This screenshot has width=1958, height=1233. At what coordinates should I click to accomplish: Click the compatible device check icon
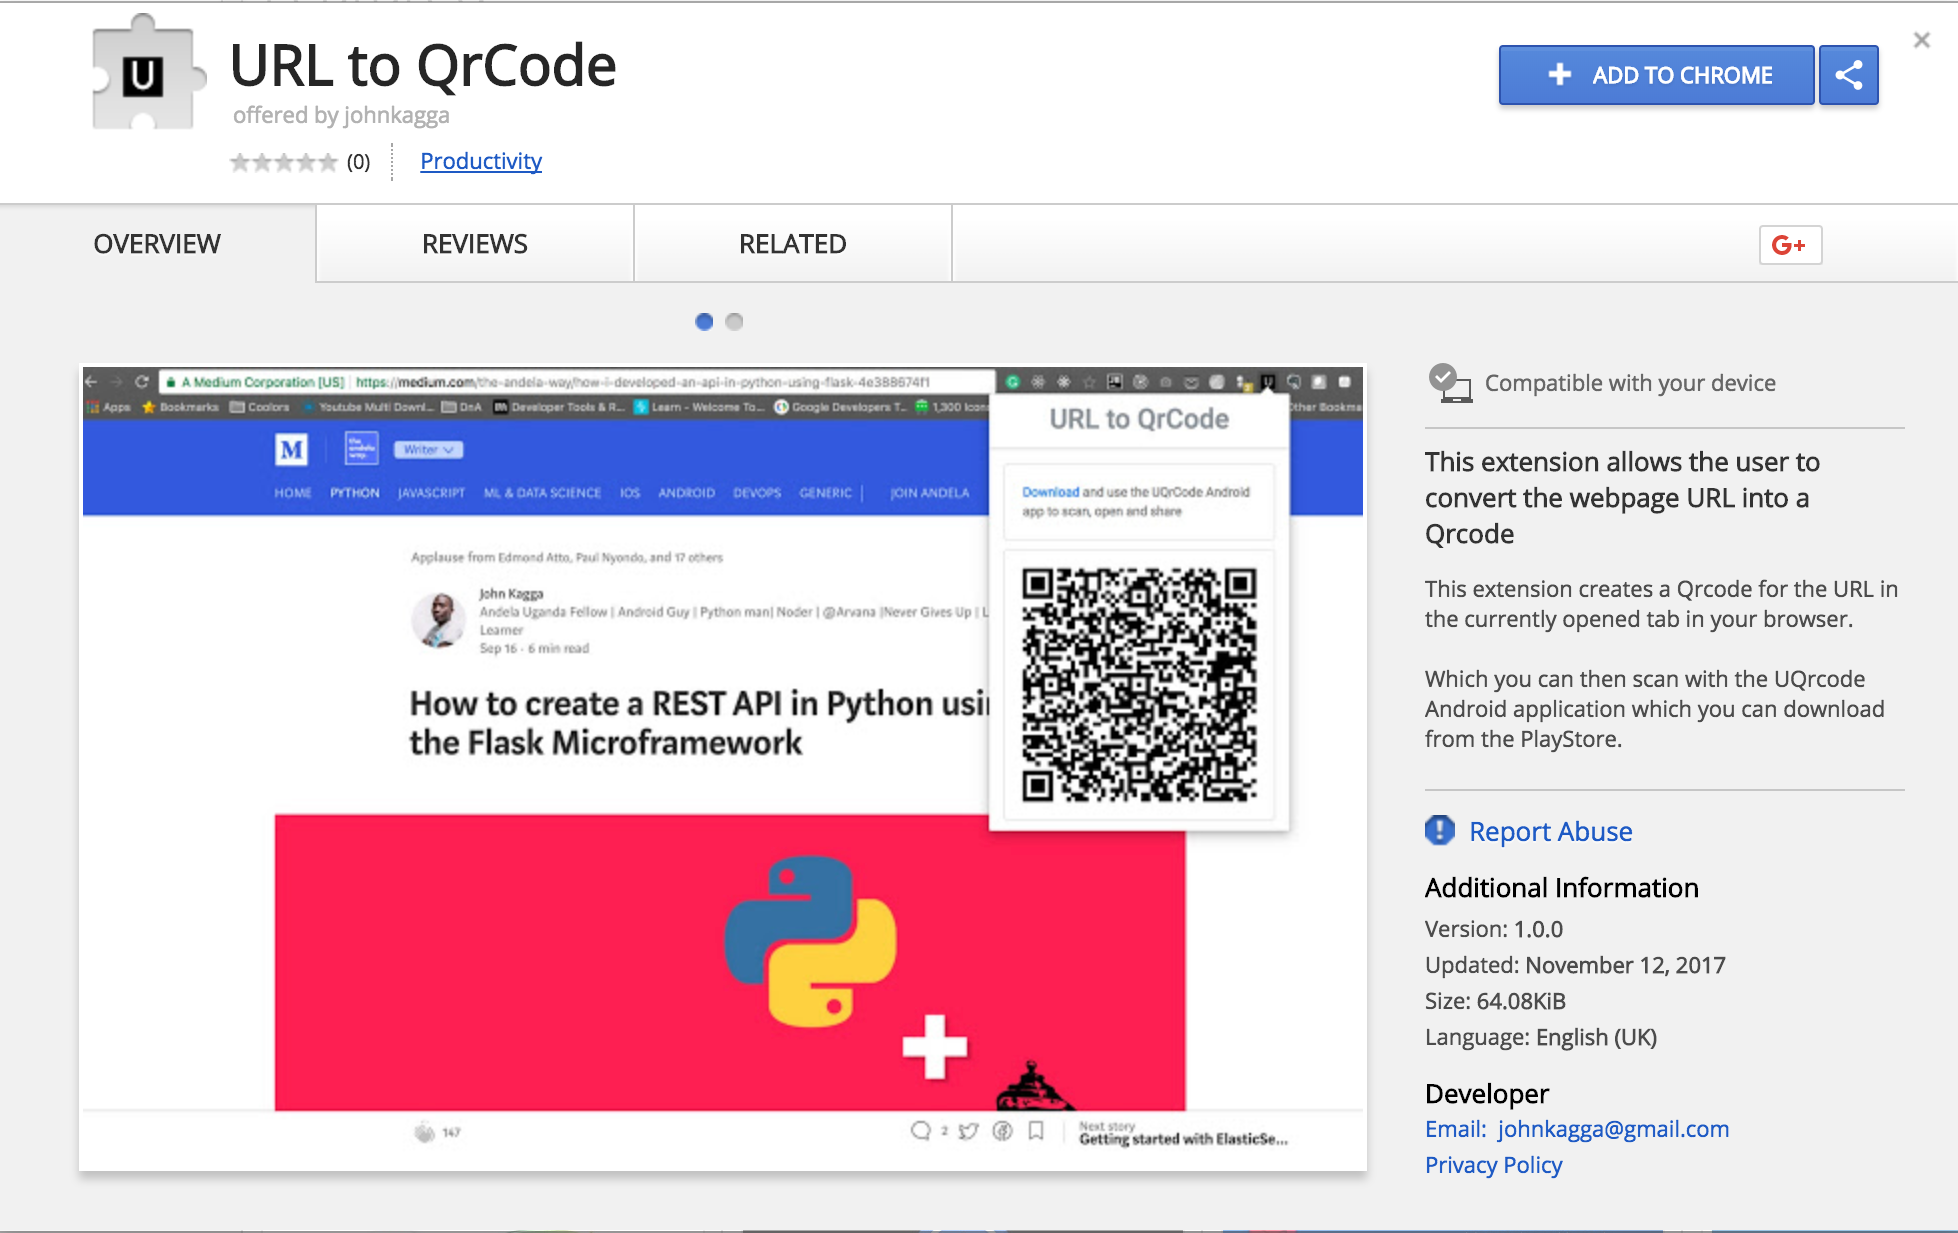tap(1449, 383)
